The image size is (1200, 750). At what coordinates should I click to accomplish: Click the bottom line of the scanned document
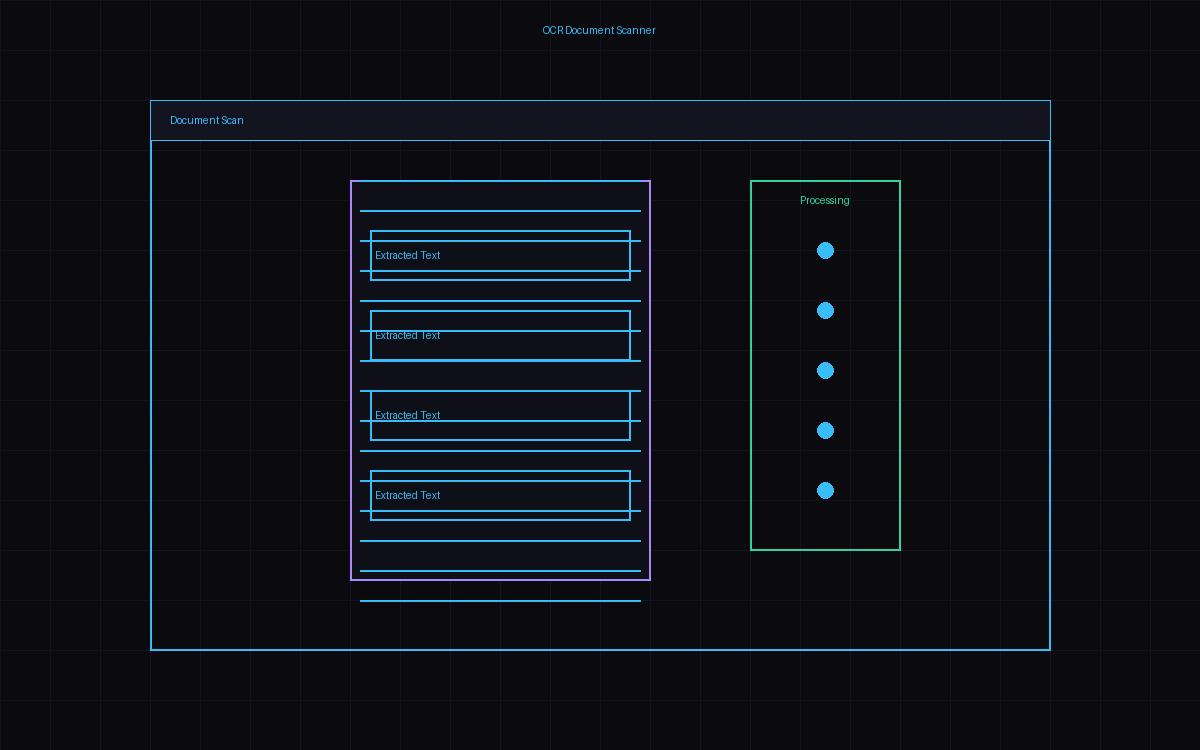(x=500, y=600)
